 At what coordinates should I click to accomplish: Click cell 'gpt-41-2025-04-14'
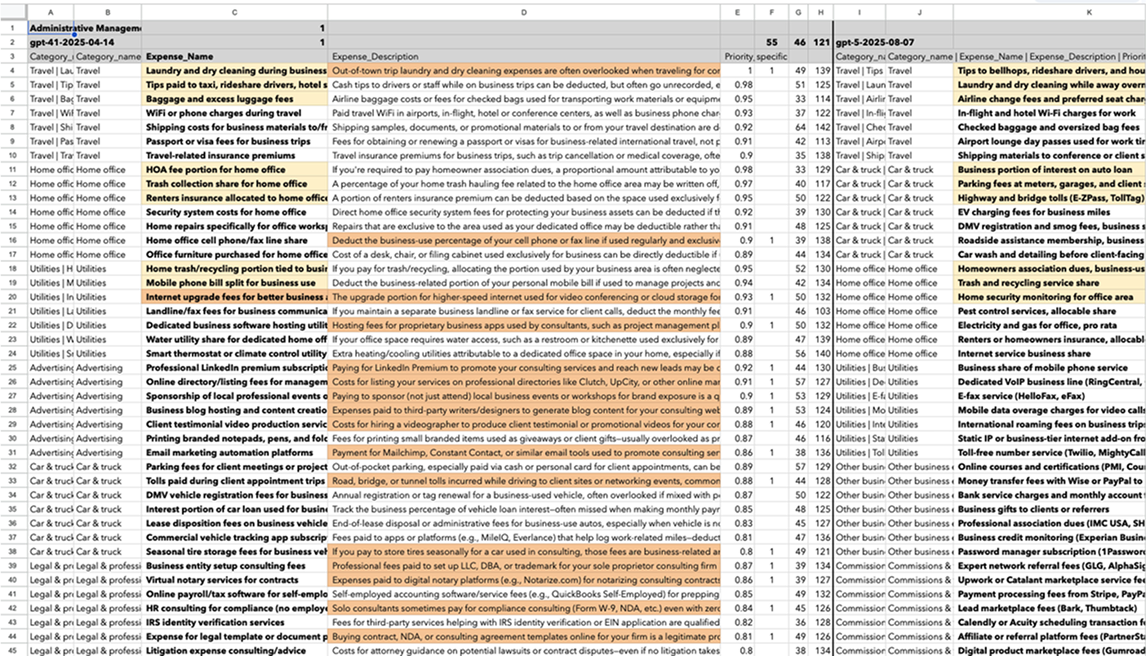(x=72, y=42)
